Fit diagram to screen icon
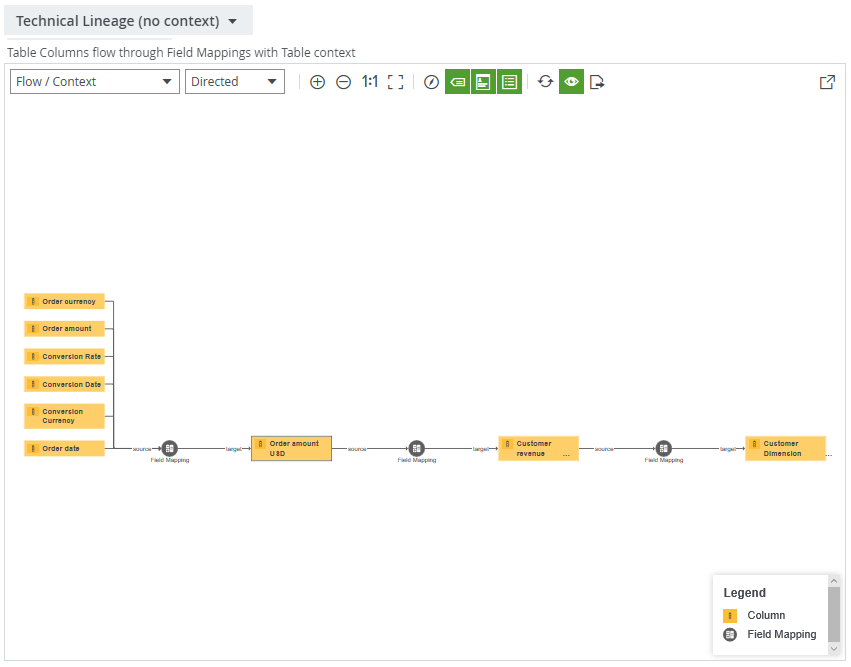Screen dimensions: 851x667 pyautogui.click(x=395, y=82)
